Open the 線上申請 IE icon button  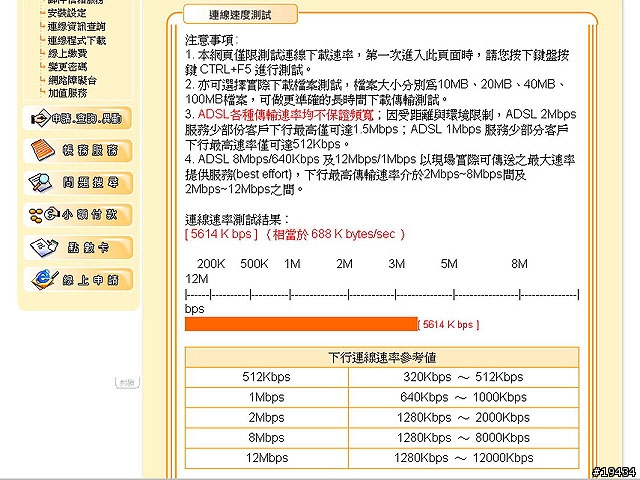coord(78,279)
